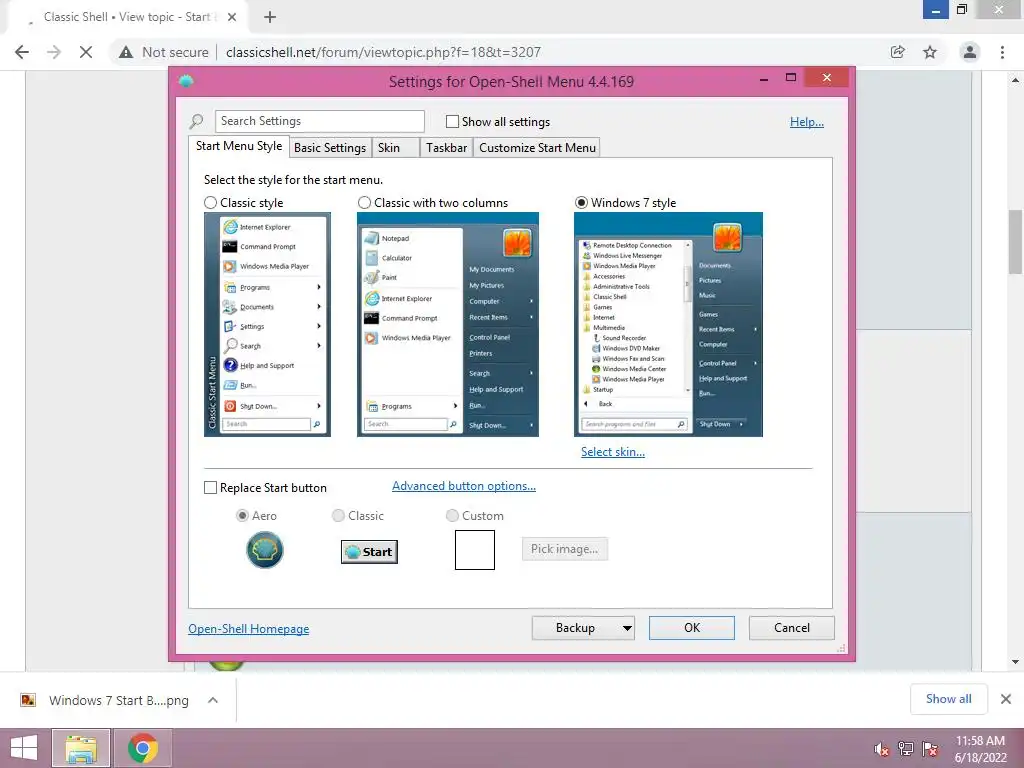
Task: Close the downloads bar
Action: coord(1006,699)
